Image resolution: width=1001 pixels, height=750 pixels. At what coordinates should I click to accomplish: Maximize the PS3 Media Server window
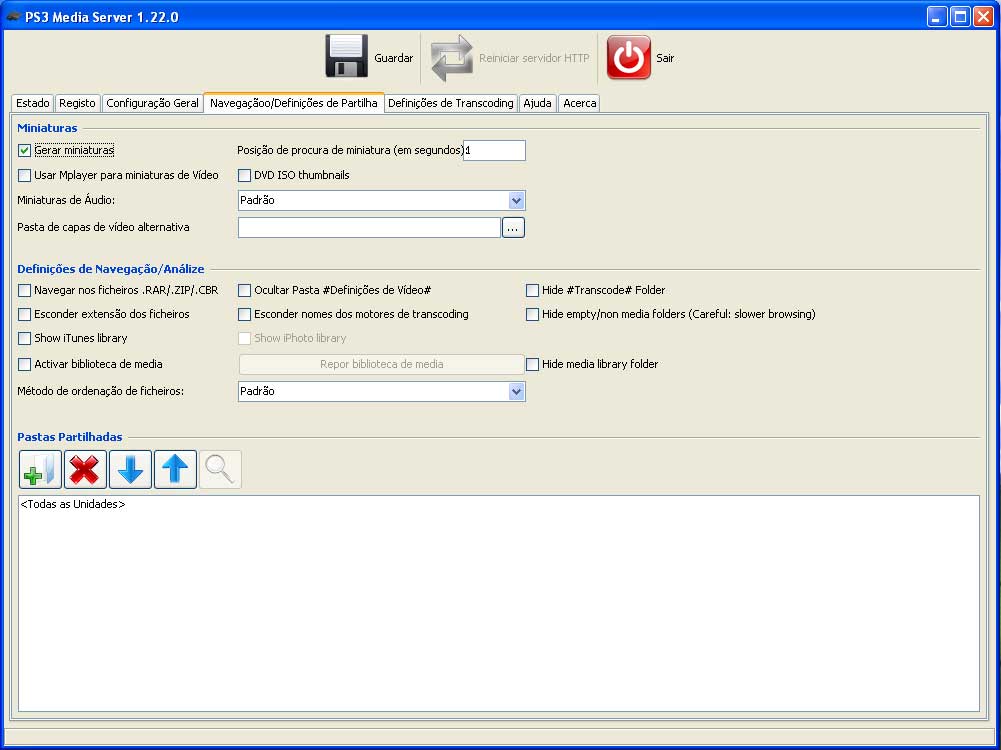pos(960,17)
